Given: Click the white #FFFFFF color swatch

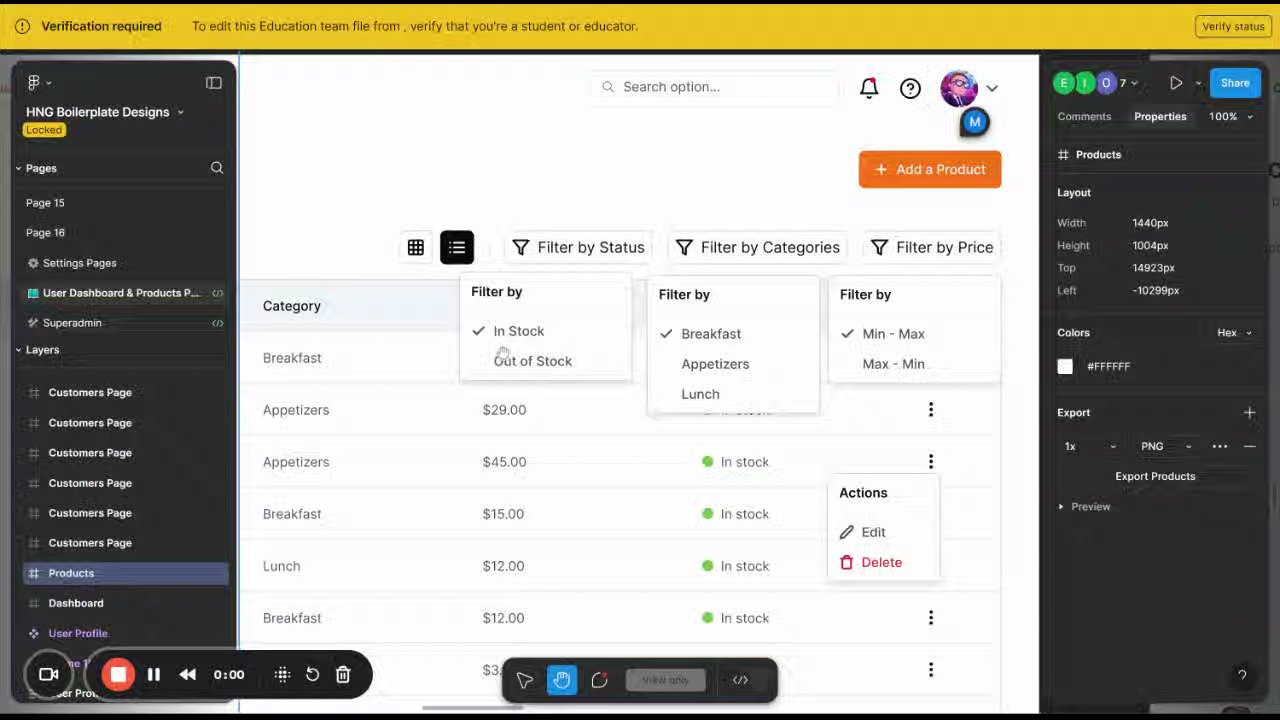Looking at the screenshot, I should [x=1065, y=367].
